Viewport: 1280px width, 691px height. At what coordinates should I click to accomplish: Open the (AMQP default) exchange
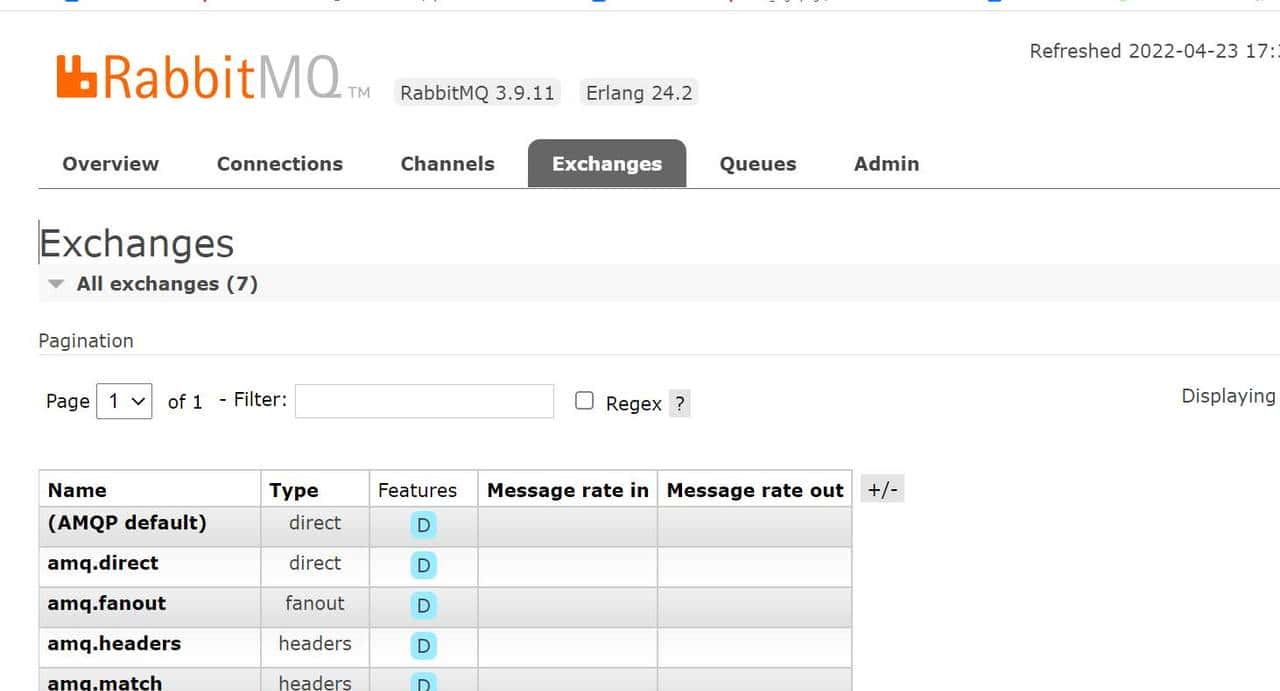click(127, 523)
